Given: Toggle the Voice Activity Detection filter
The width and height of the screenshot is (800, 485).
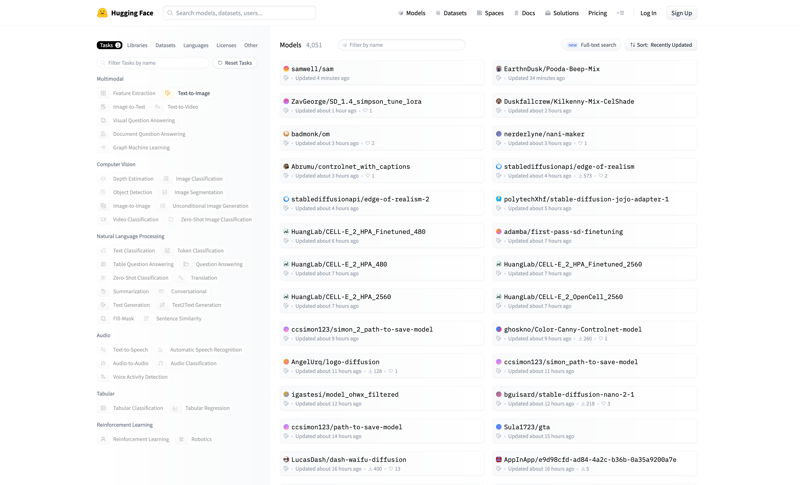Looking at the screenshot, I should click(134, 377).
